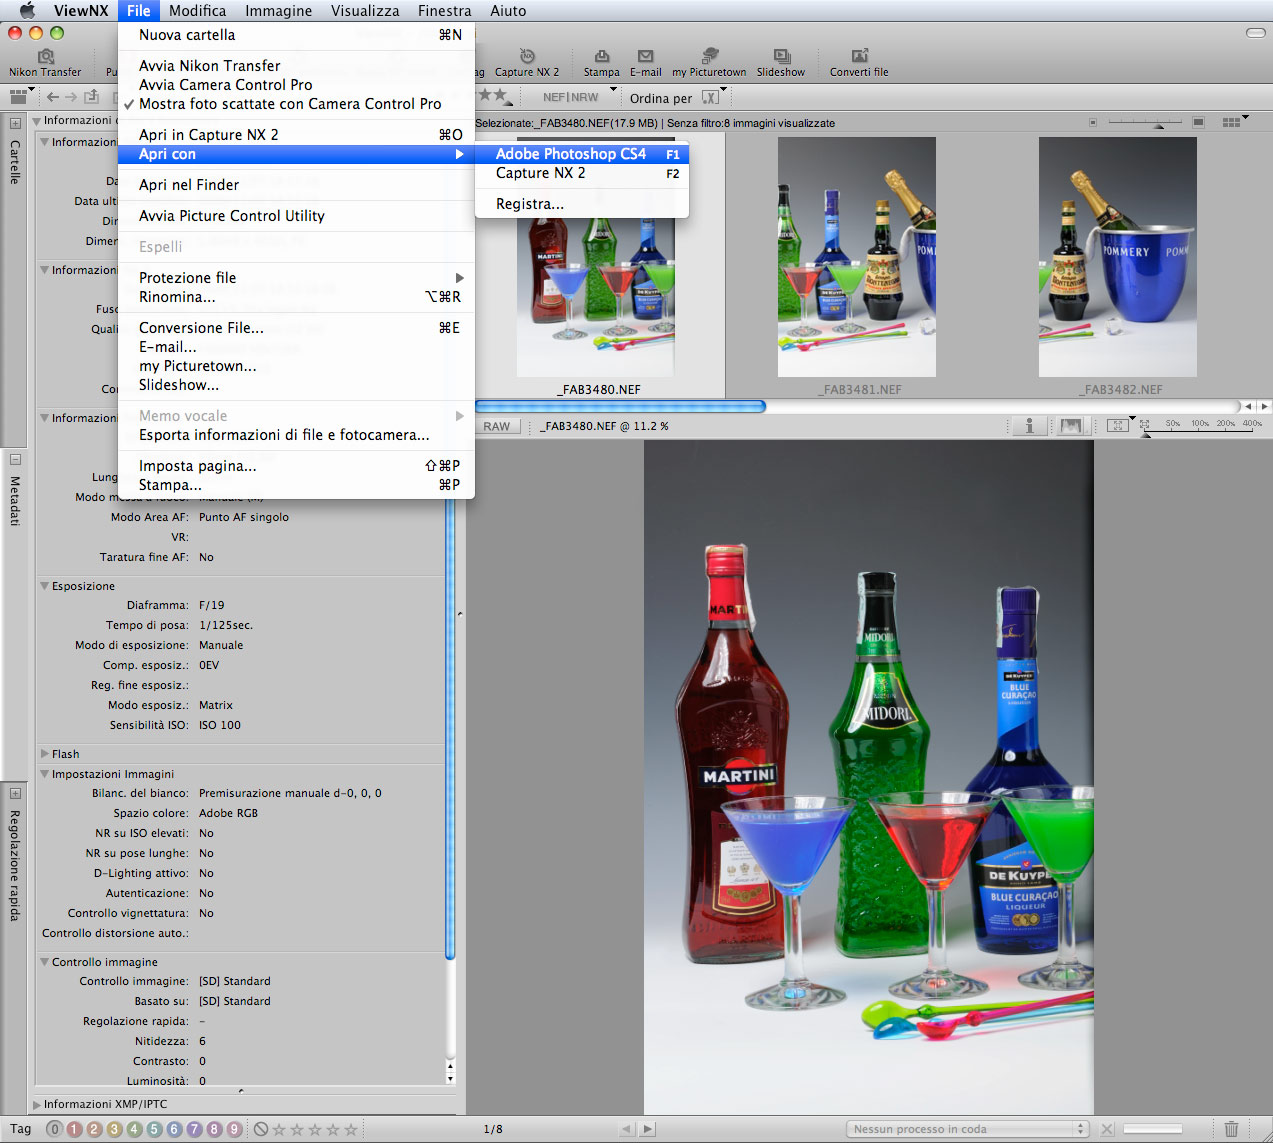
Task: Open the Apple menu
Action: pyautogui.click(x=27, y=11)
